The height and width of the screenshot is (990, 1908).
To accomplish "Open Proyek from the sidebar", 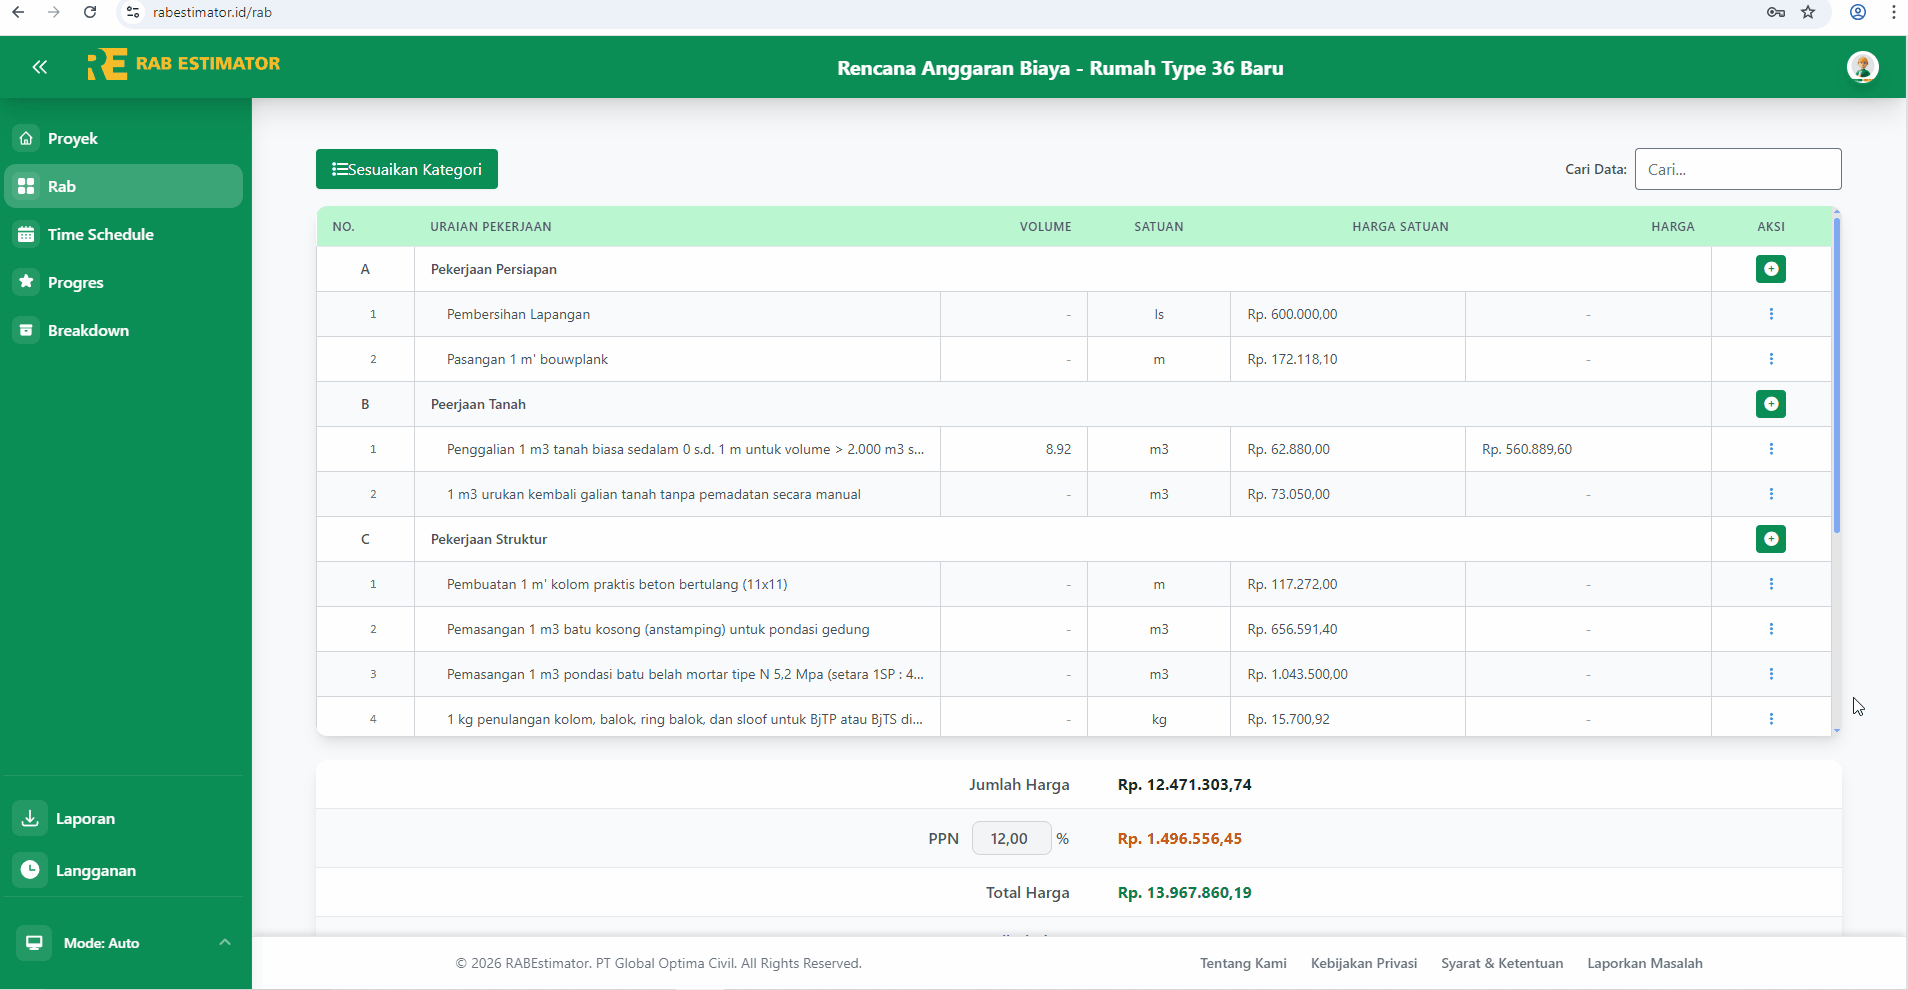I will click(73, 138).
